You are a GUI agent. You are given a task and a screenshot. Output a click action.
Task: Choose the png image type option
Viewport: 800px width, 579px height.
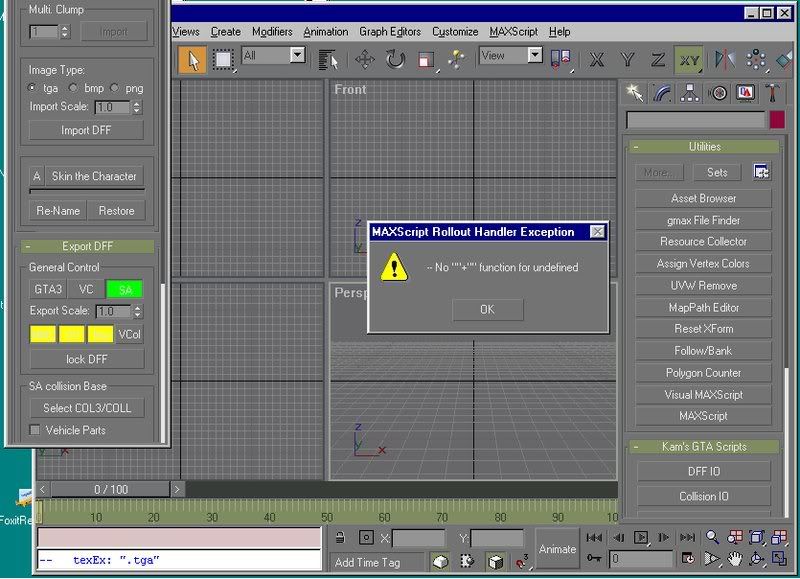tap(115, 88)
